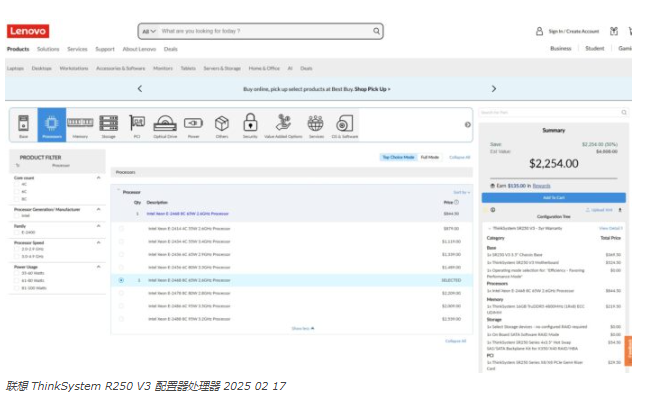Click the main search input field
Viewport: 646px width, 409px height.
(x=264, y=31)
